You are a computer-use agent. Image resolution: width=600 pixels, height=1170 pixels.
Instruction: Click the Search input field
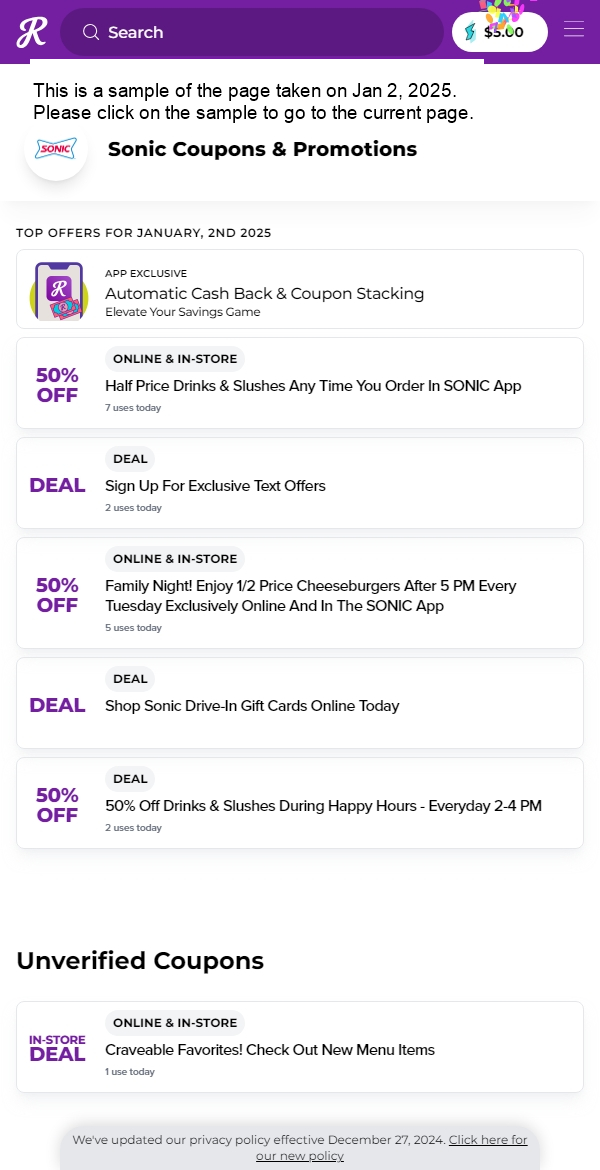point(251,32)
